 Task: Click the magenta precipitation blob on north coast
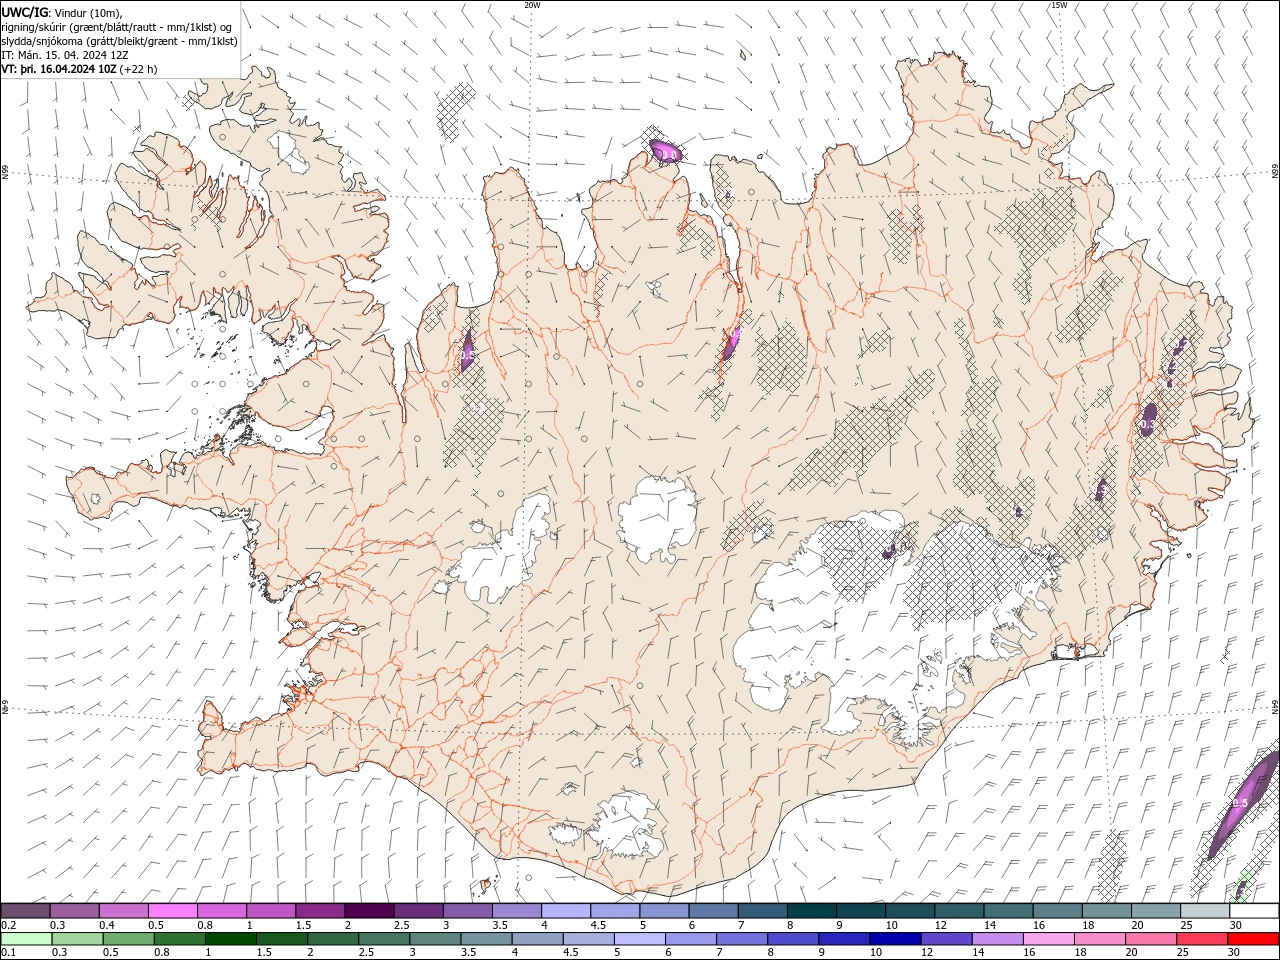[667, 152]
